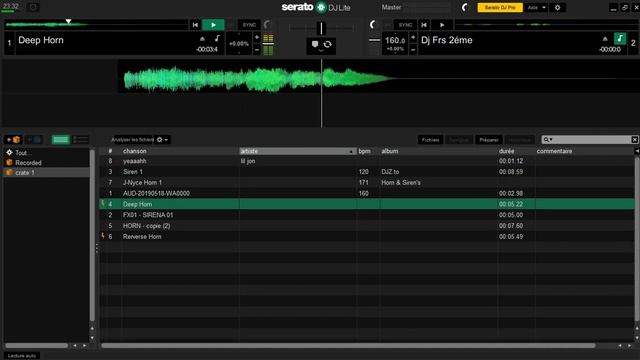Click deck 1 beatgrid meter icon

(x=268, y=44)
